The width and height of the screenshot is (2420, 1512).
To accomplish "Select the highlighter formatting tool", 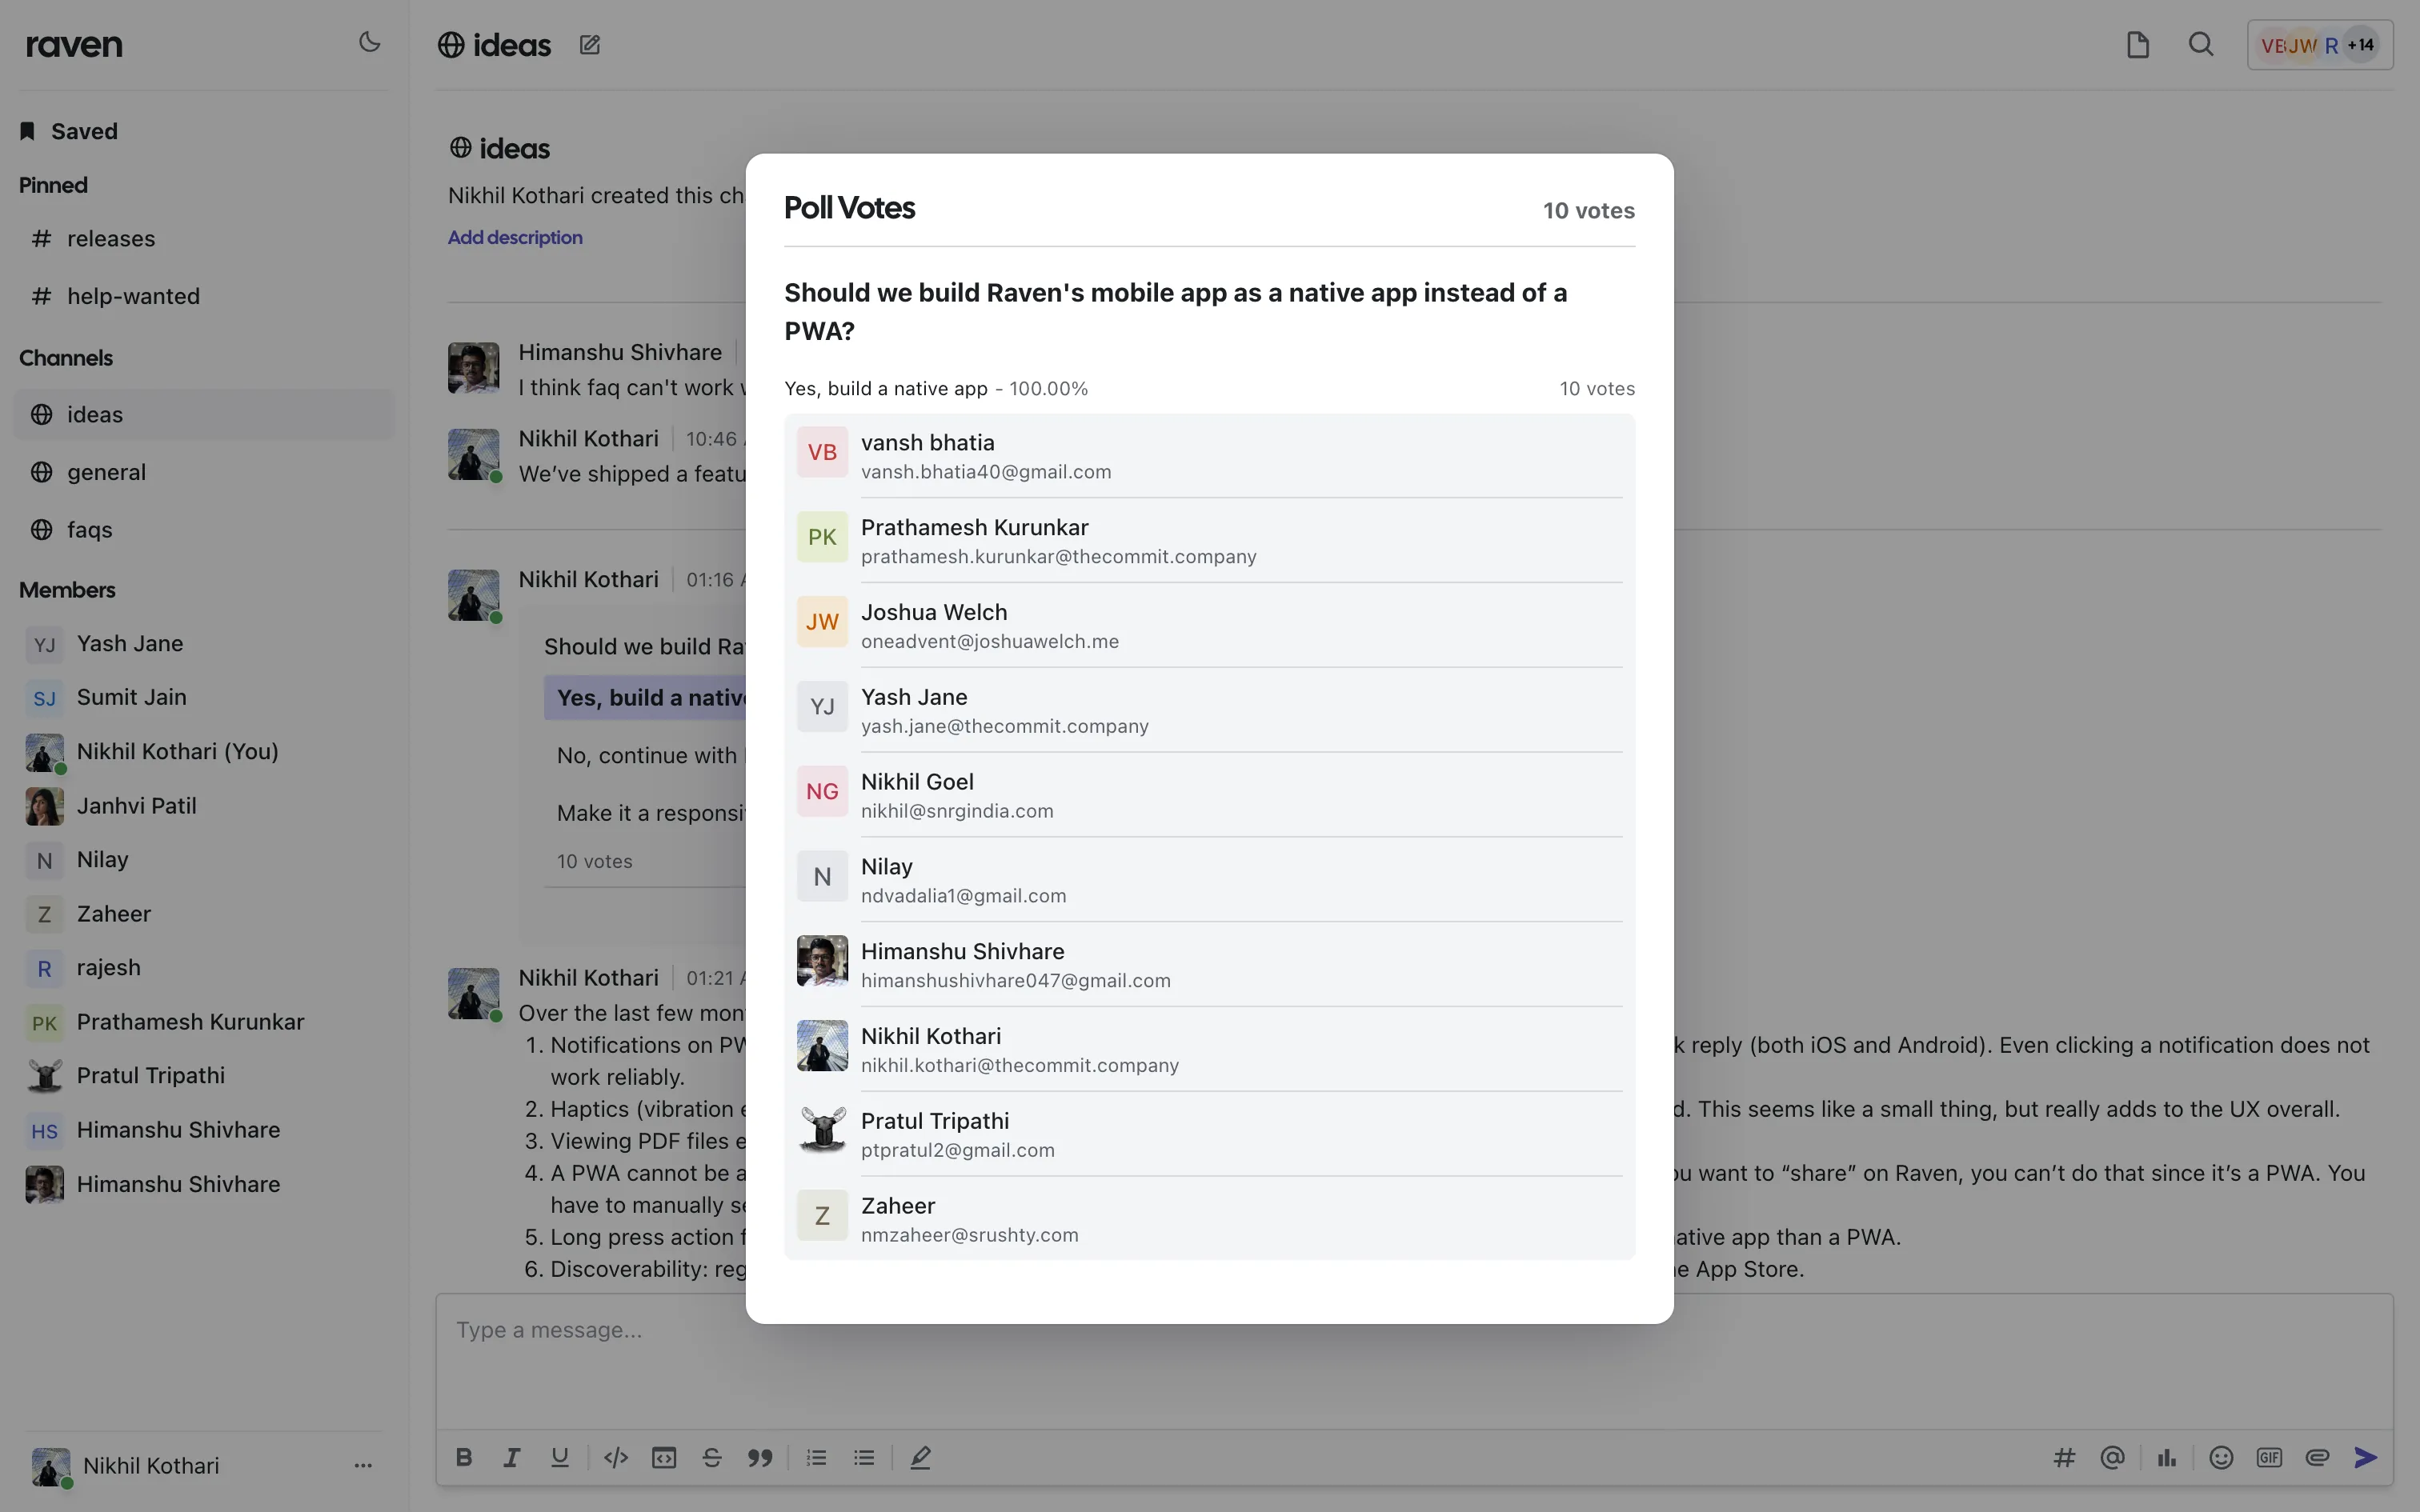I will tap(920, 1457).
